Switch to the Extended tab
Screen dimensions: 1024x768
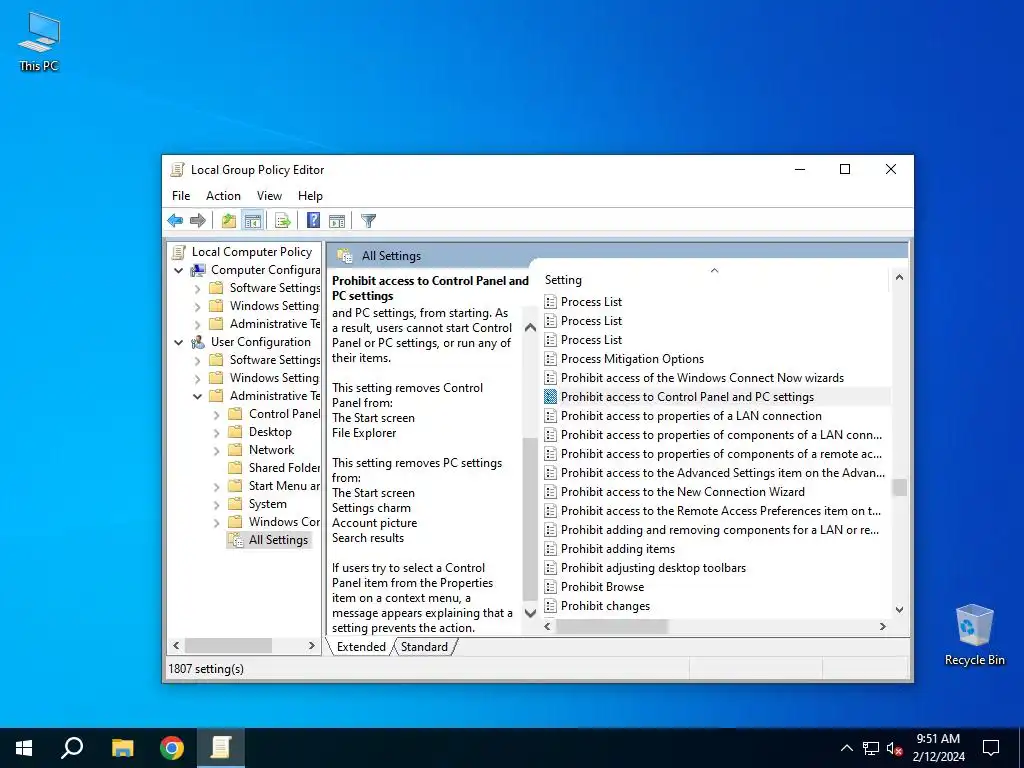click(360, 647)
